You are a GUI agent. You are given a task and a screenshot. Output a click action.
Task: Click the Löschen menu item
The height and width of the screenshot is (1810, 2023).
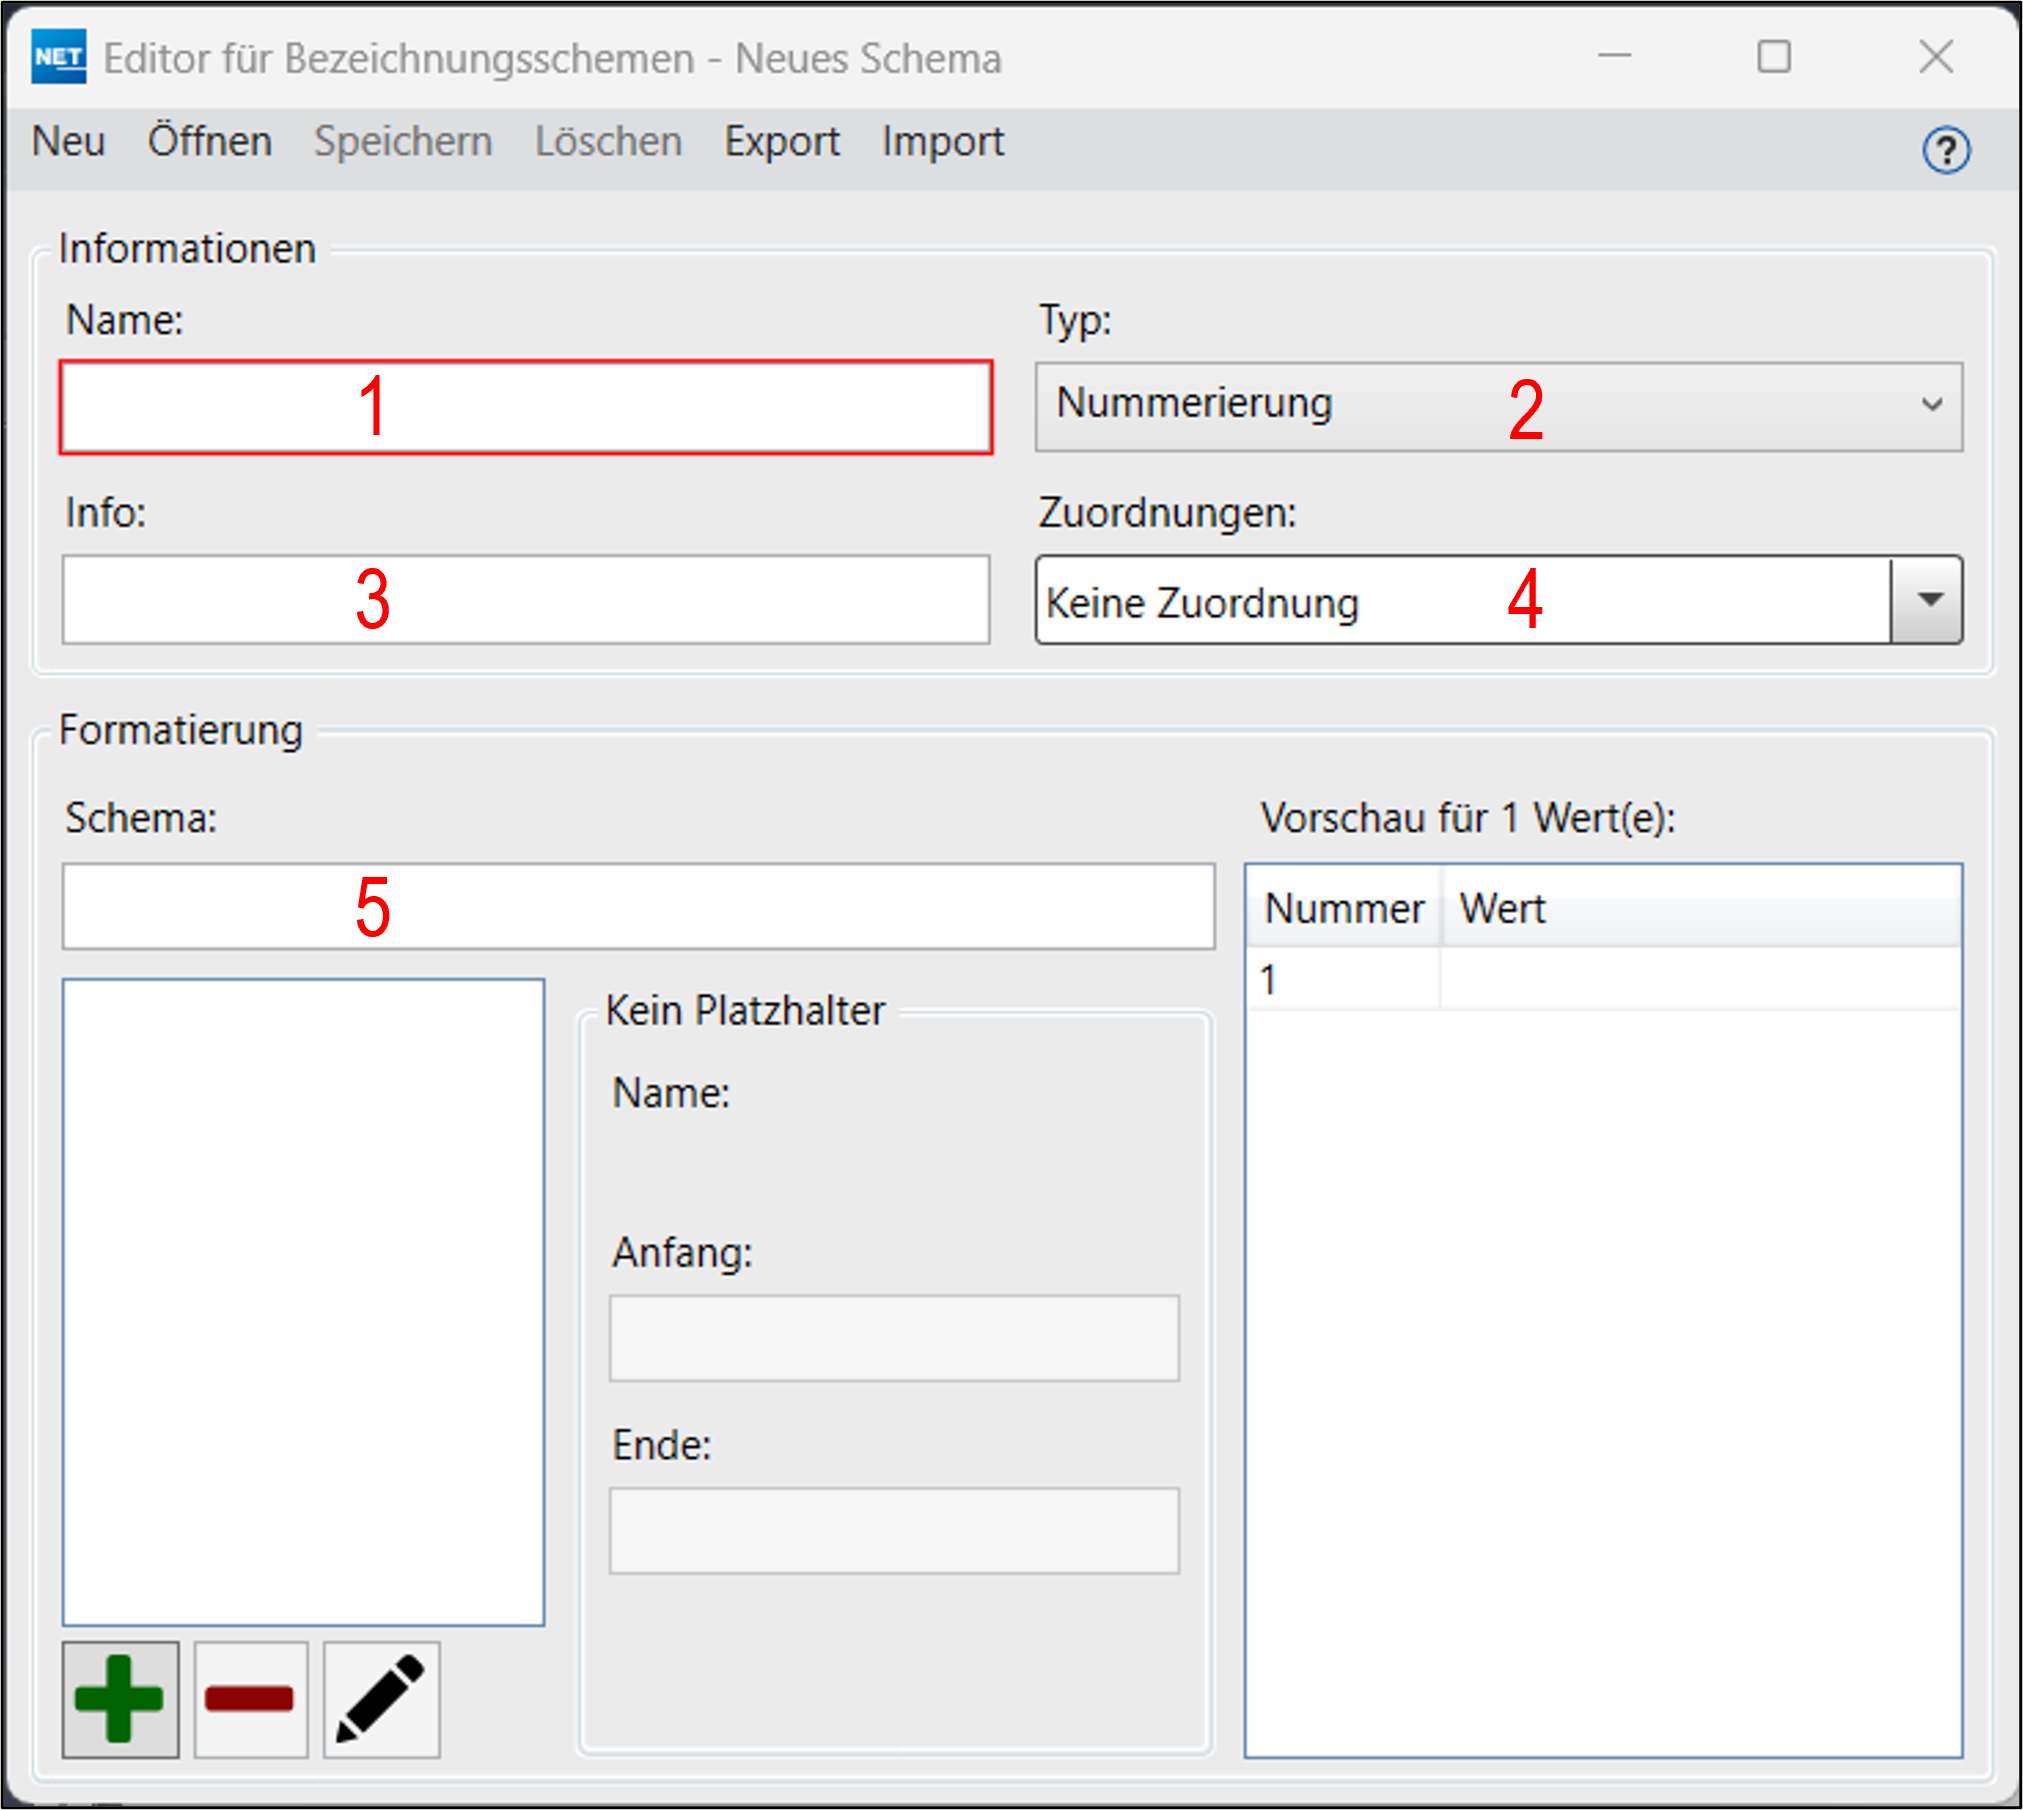[608, 142]
